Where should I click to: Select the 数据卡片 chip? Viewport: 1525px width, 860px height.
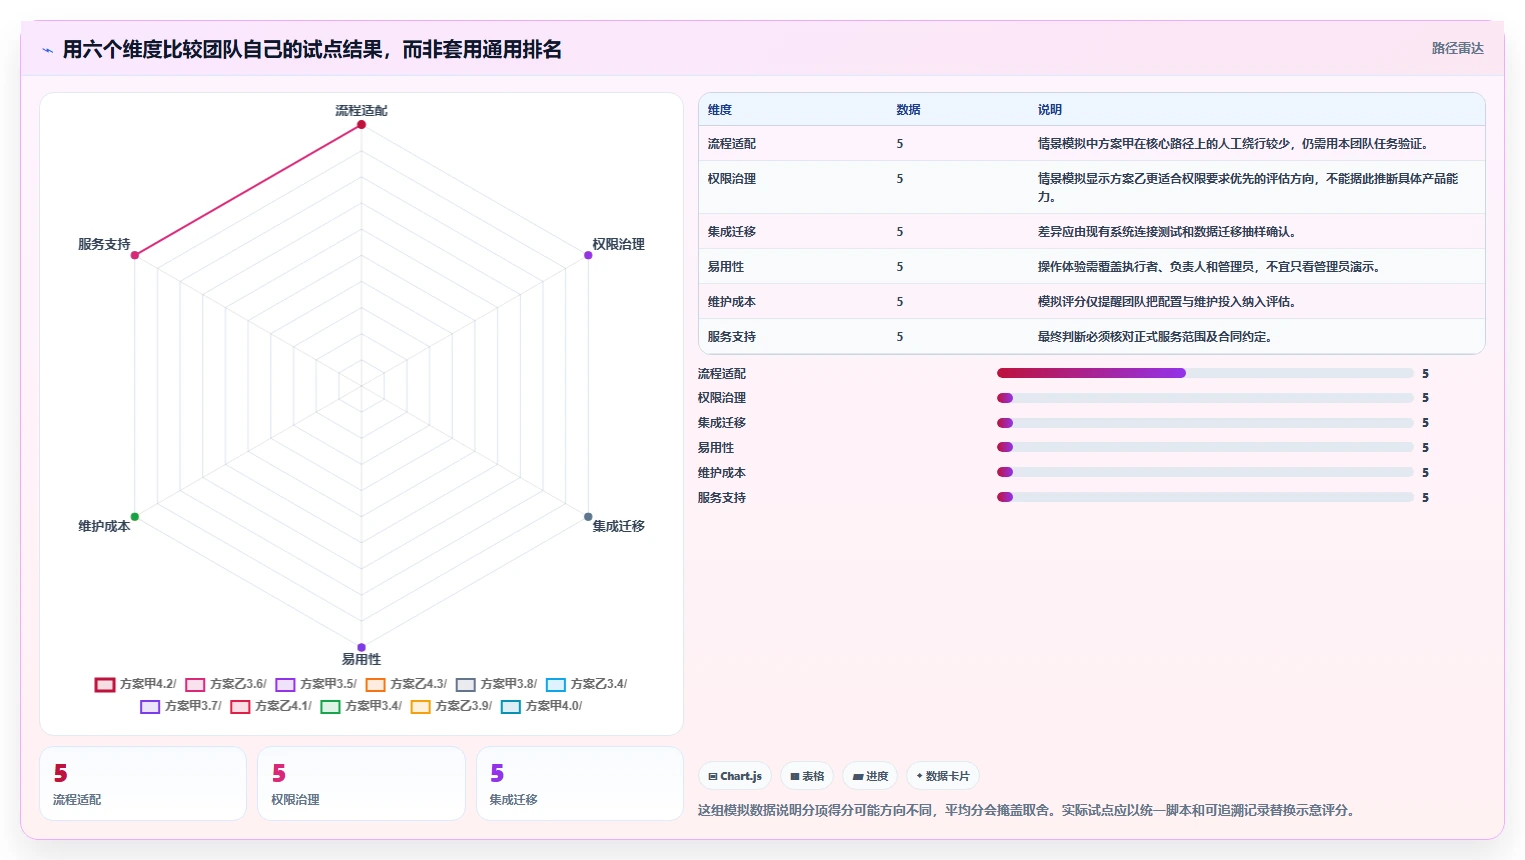tap(943, 776)
